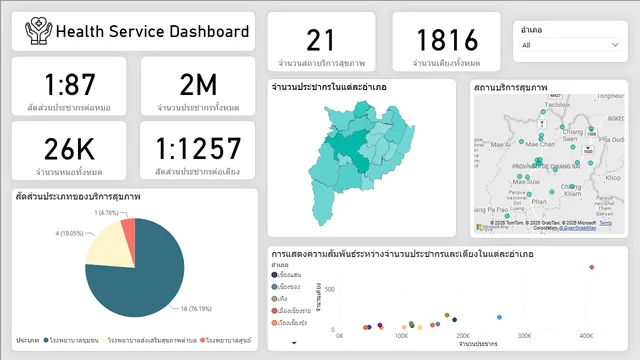Click the marker above route shield 1356

pos(591,129)
